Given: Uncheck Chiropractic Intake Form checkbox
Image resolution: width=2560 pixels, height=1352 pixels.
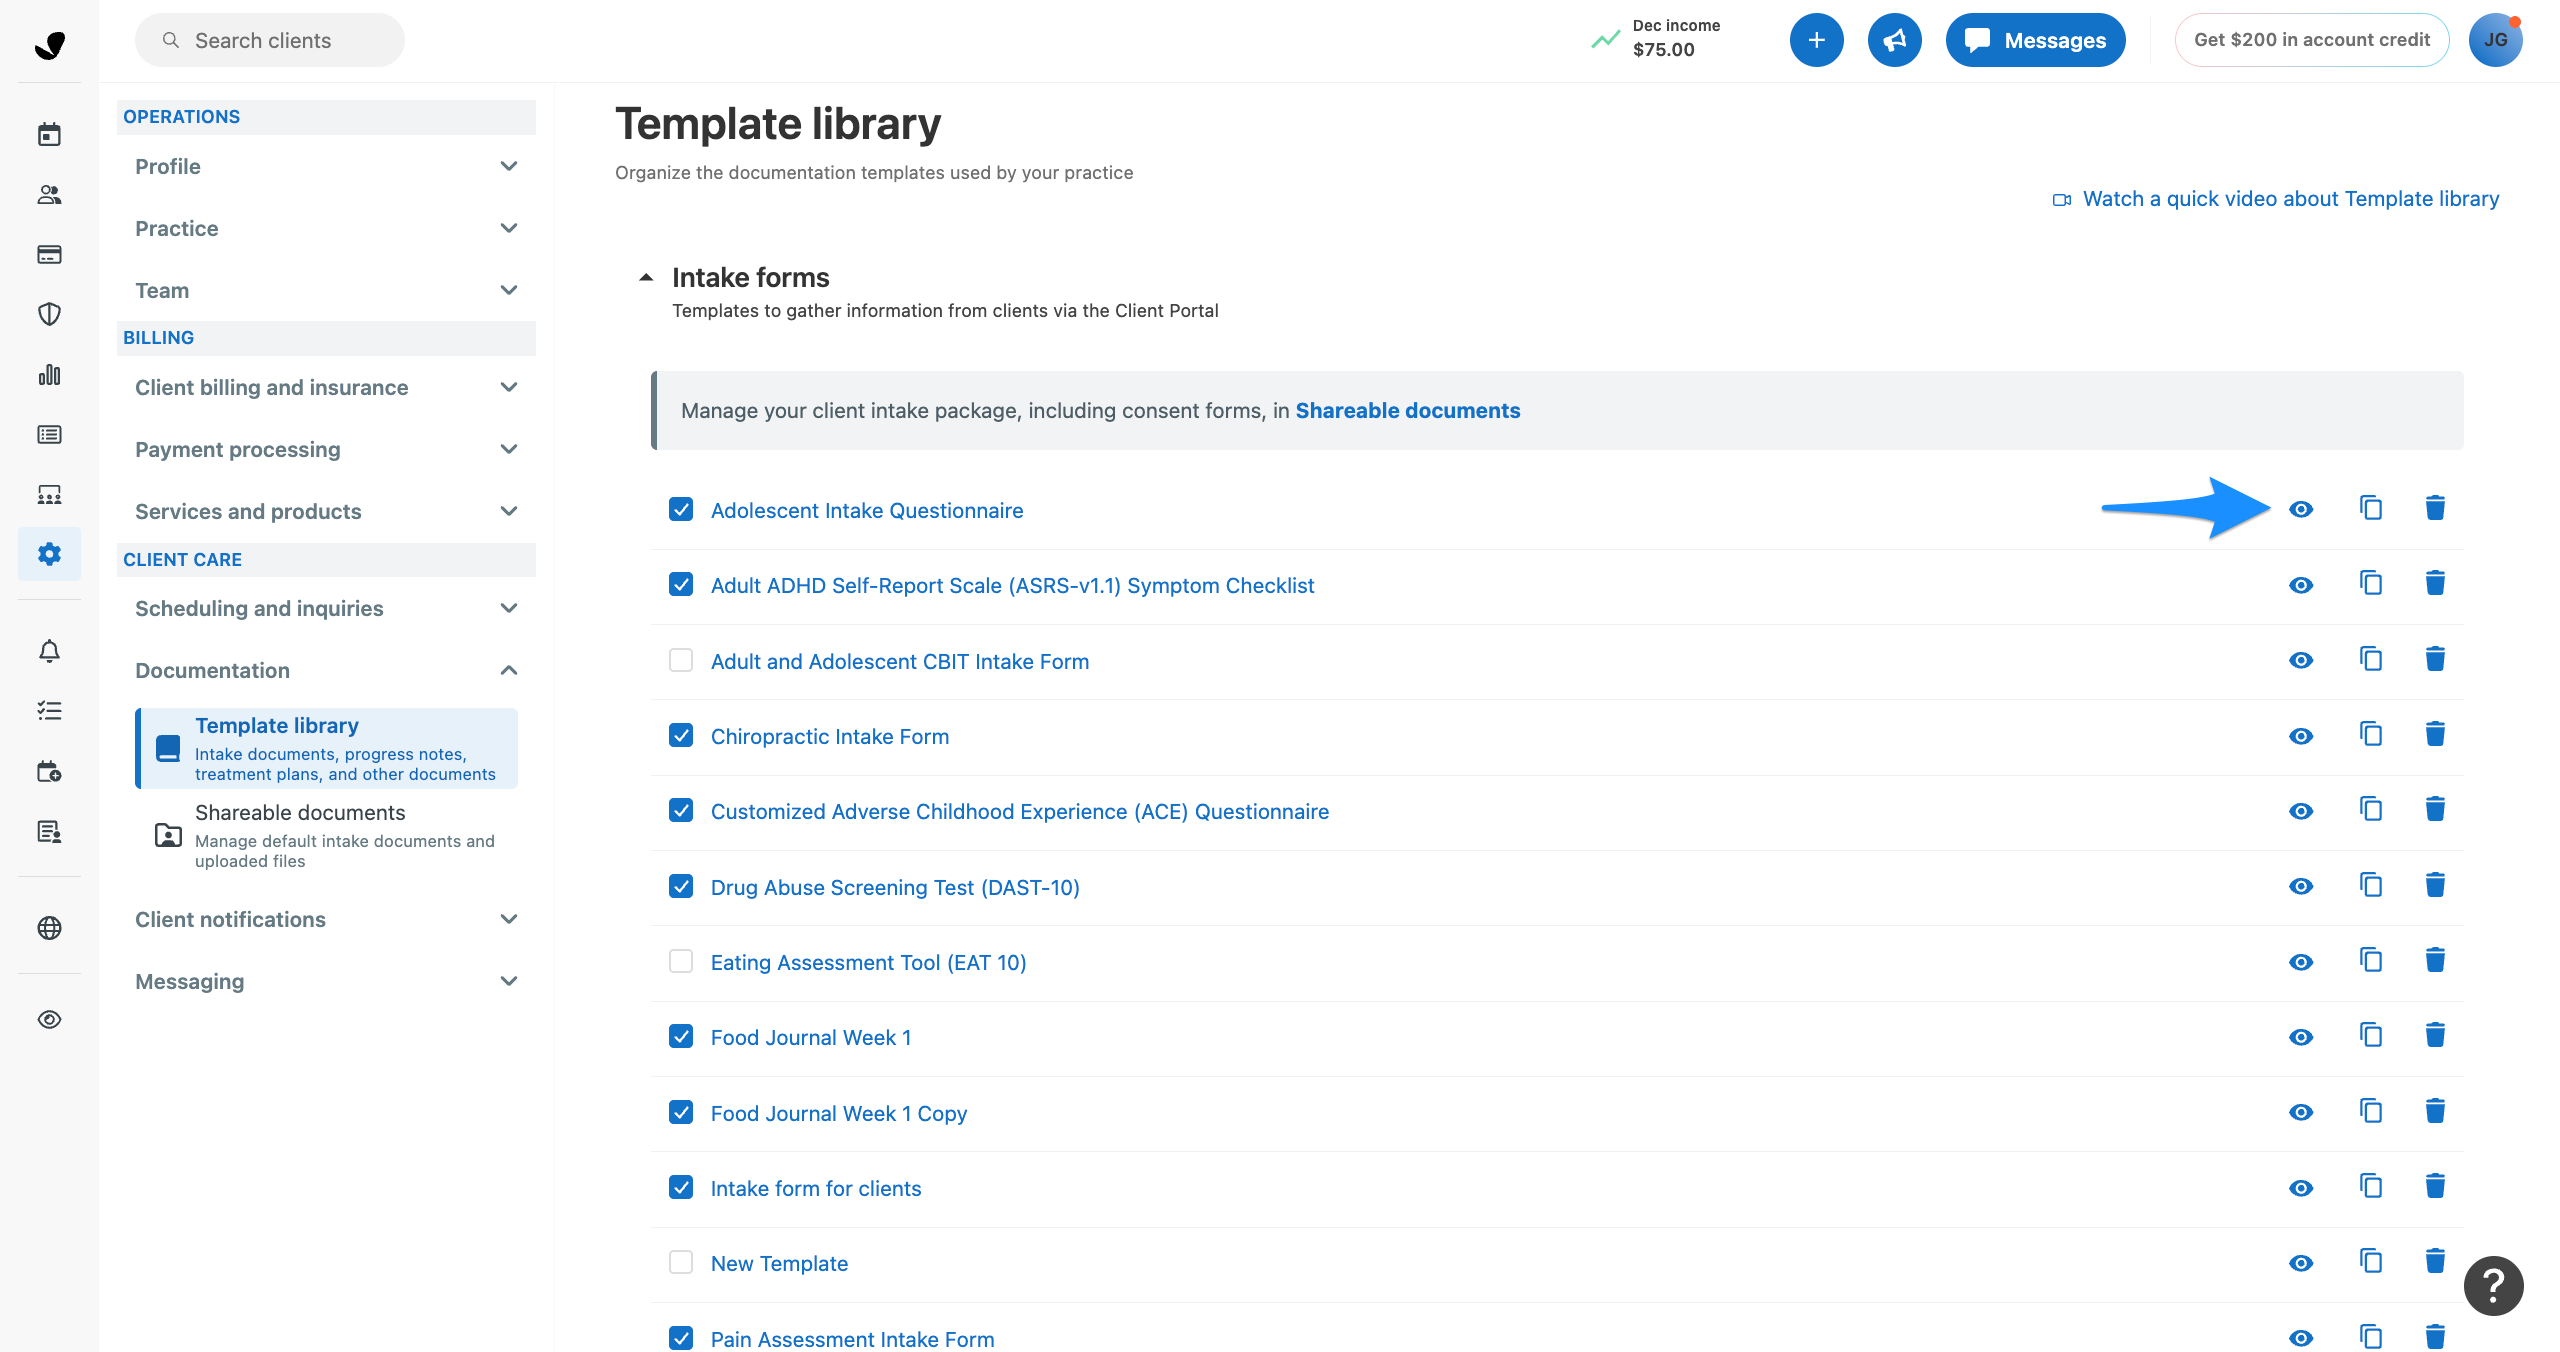Looking at the screenshot, I should pos(681,735).
